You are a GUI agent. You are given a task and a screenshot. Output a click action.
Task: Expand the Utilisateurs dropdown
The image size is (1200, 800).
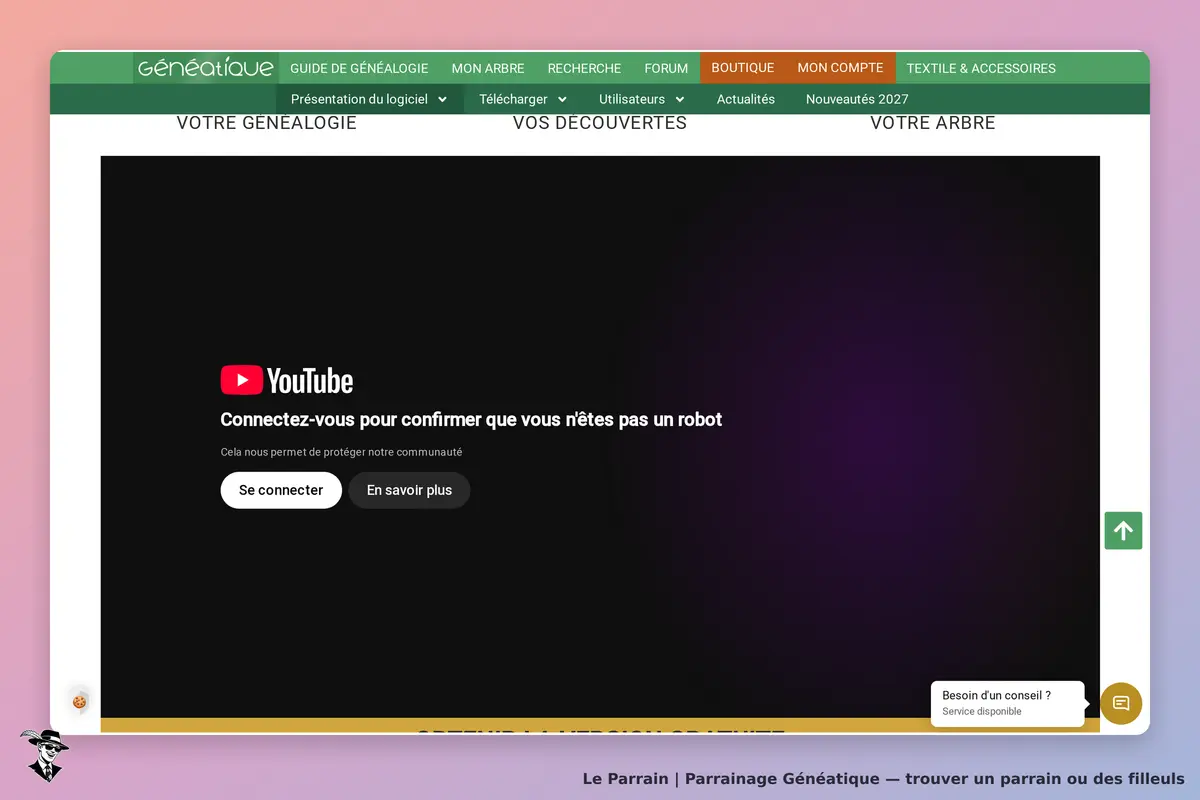tap(642, 99)
